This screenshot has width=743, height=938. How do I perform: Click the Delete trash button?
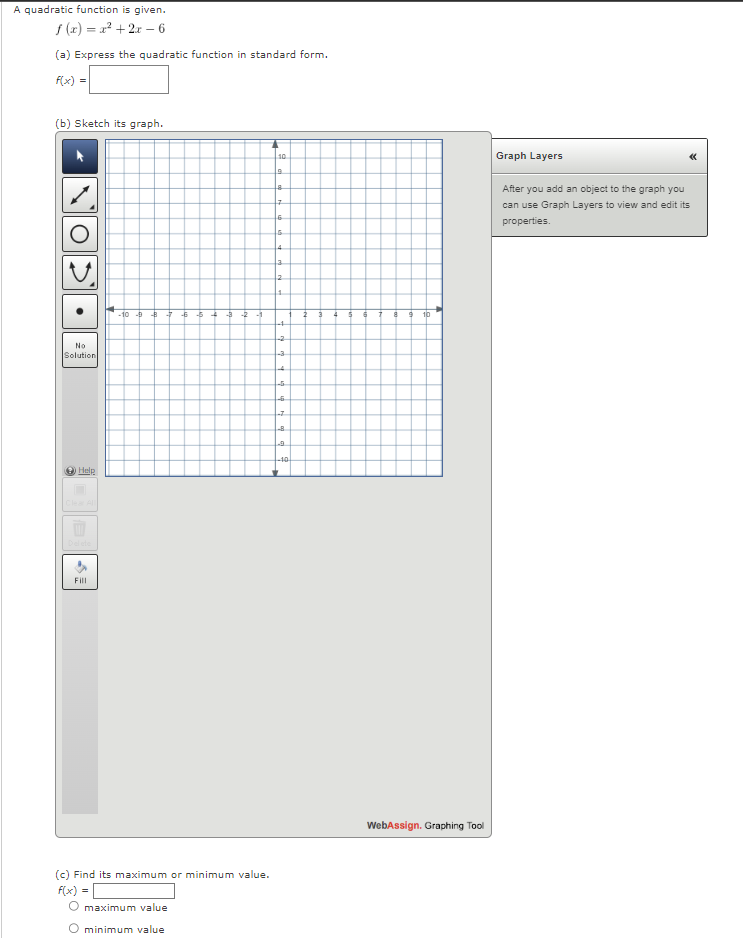(x=80, y=533)
